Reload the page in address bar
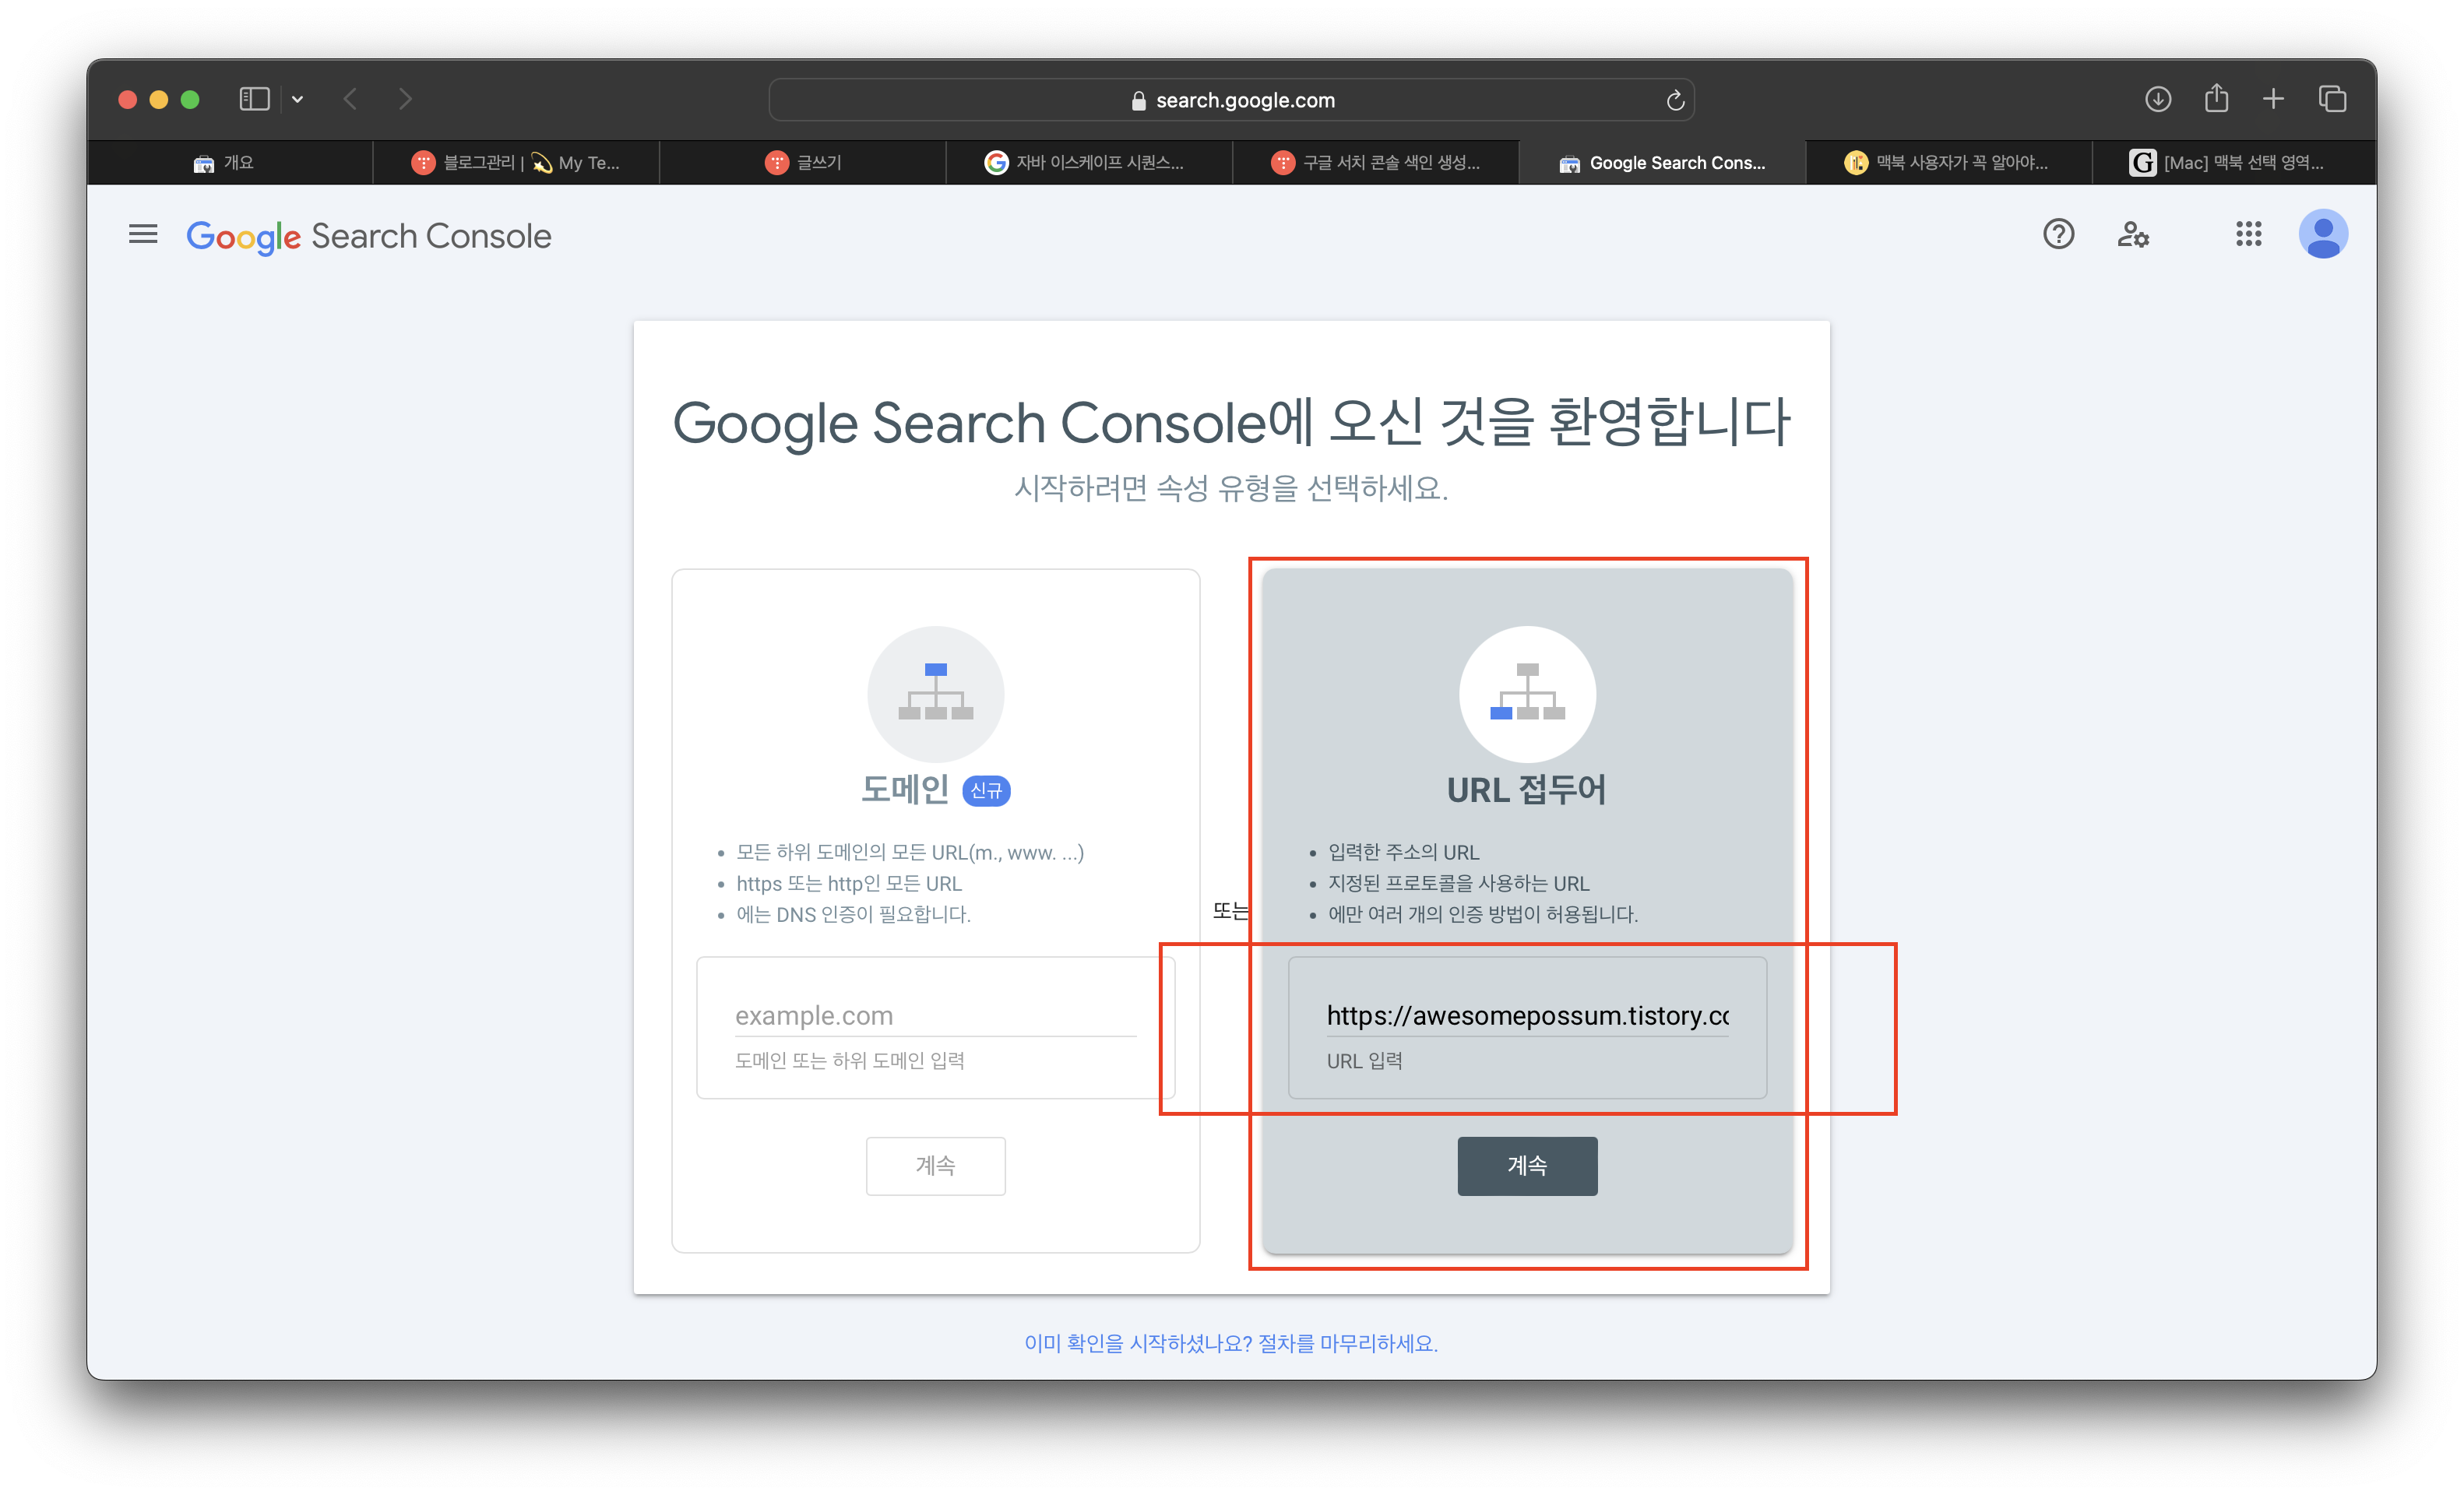Screen dimensions: 2464x1495 pyautogui.click(x=1675, y=100)
